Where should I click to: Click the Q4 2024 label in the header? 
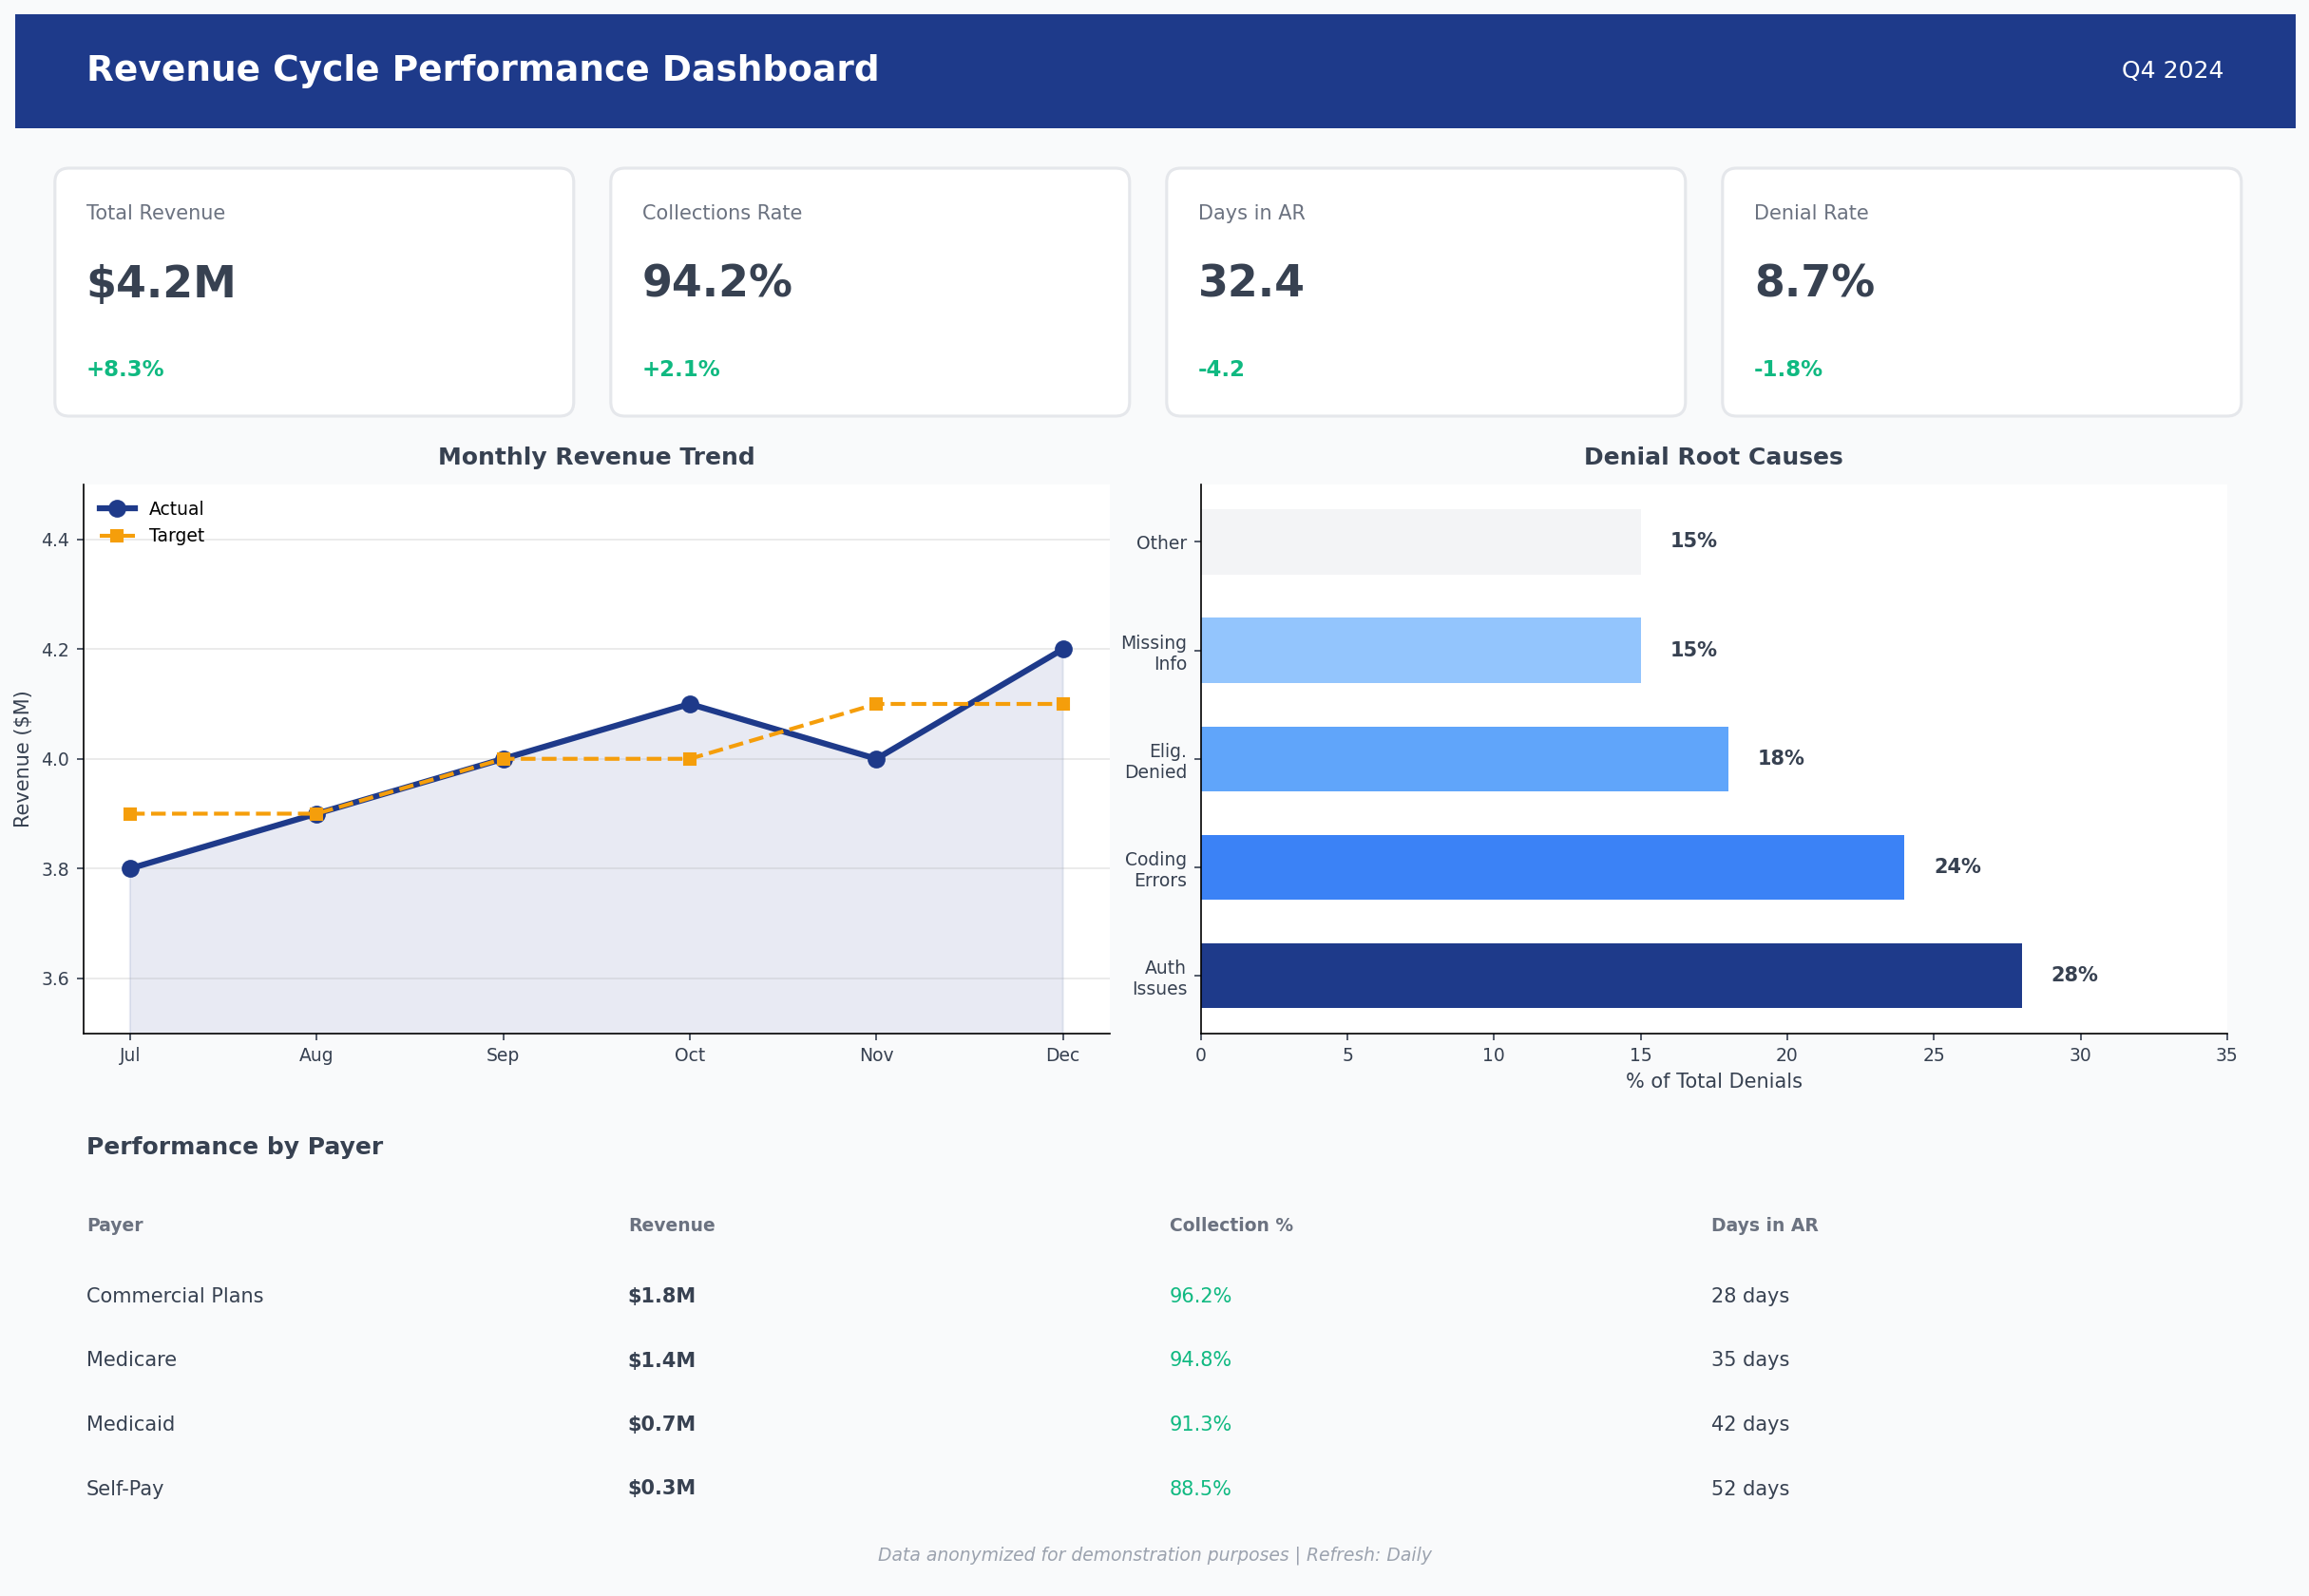pyautogui.click(x=2172, y=70)
